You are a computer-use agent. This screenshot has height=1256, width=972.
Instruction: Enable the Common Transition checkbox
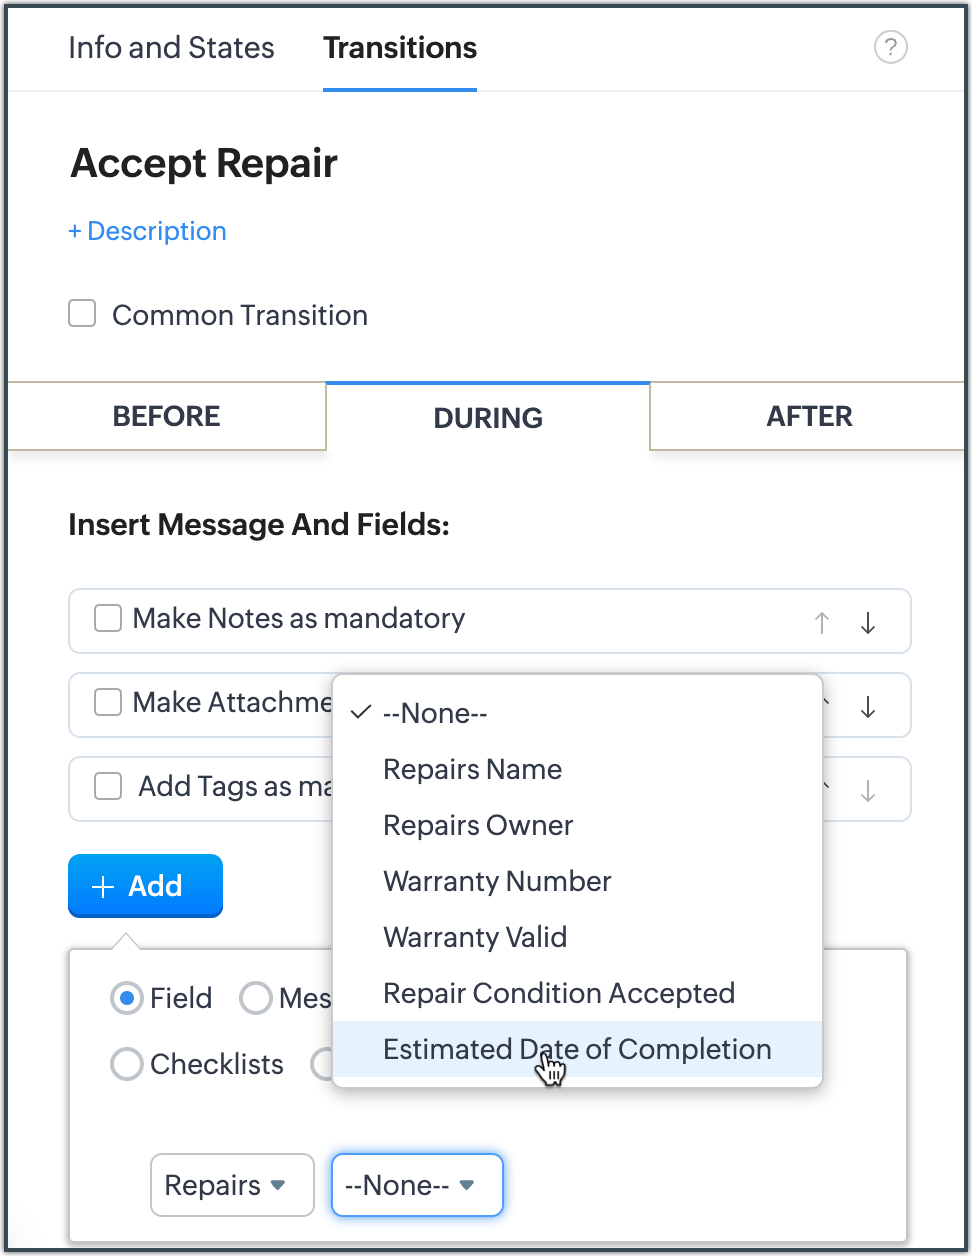tap(82, 314)
